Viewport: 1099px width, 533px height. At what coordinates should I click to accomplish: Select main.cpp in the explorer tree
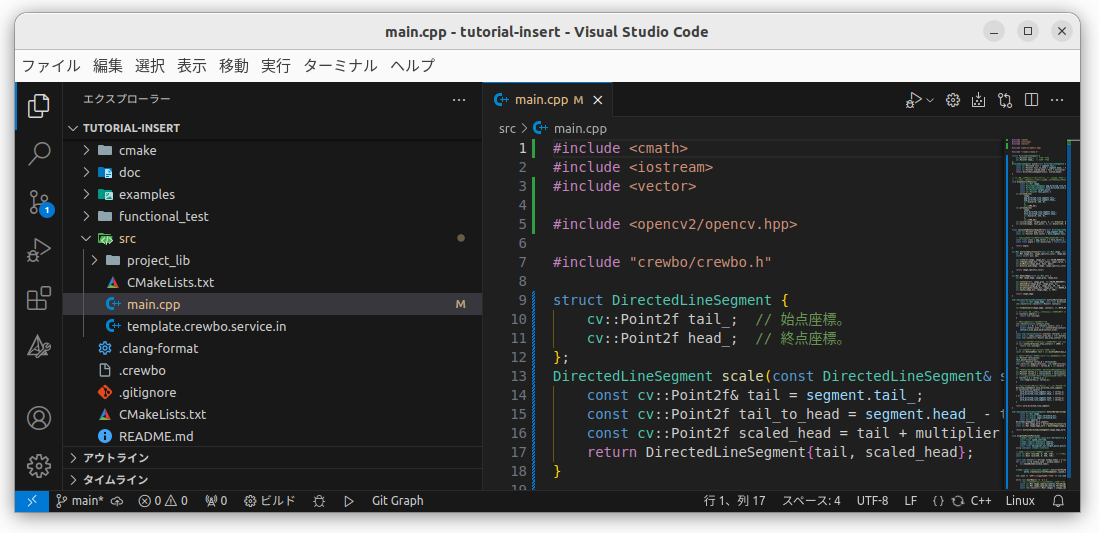pos(273,304)
